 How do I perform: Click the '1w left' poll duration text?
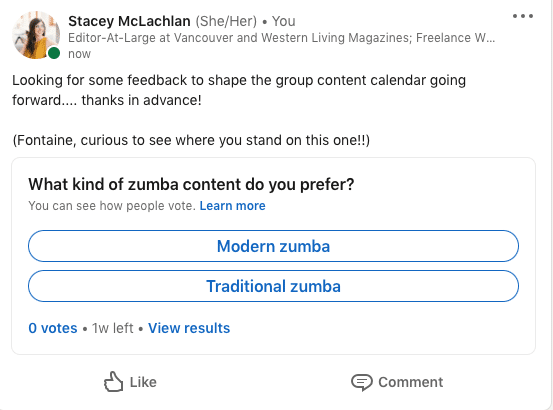[x=113, y=328]
